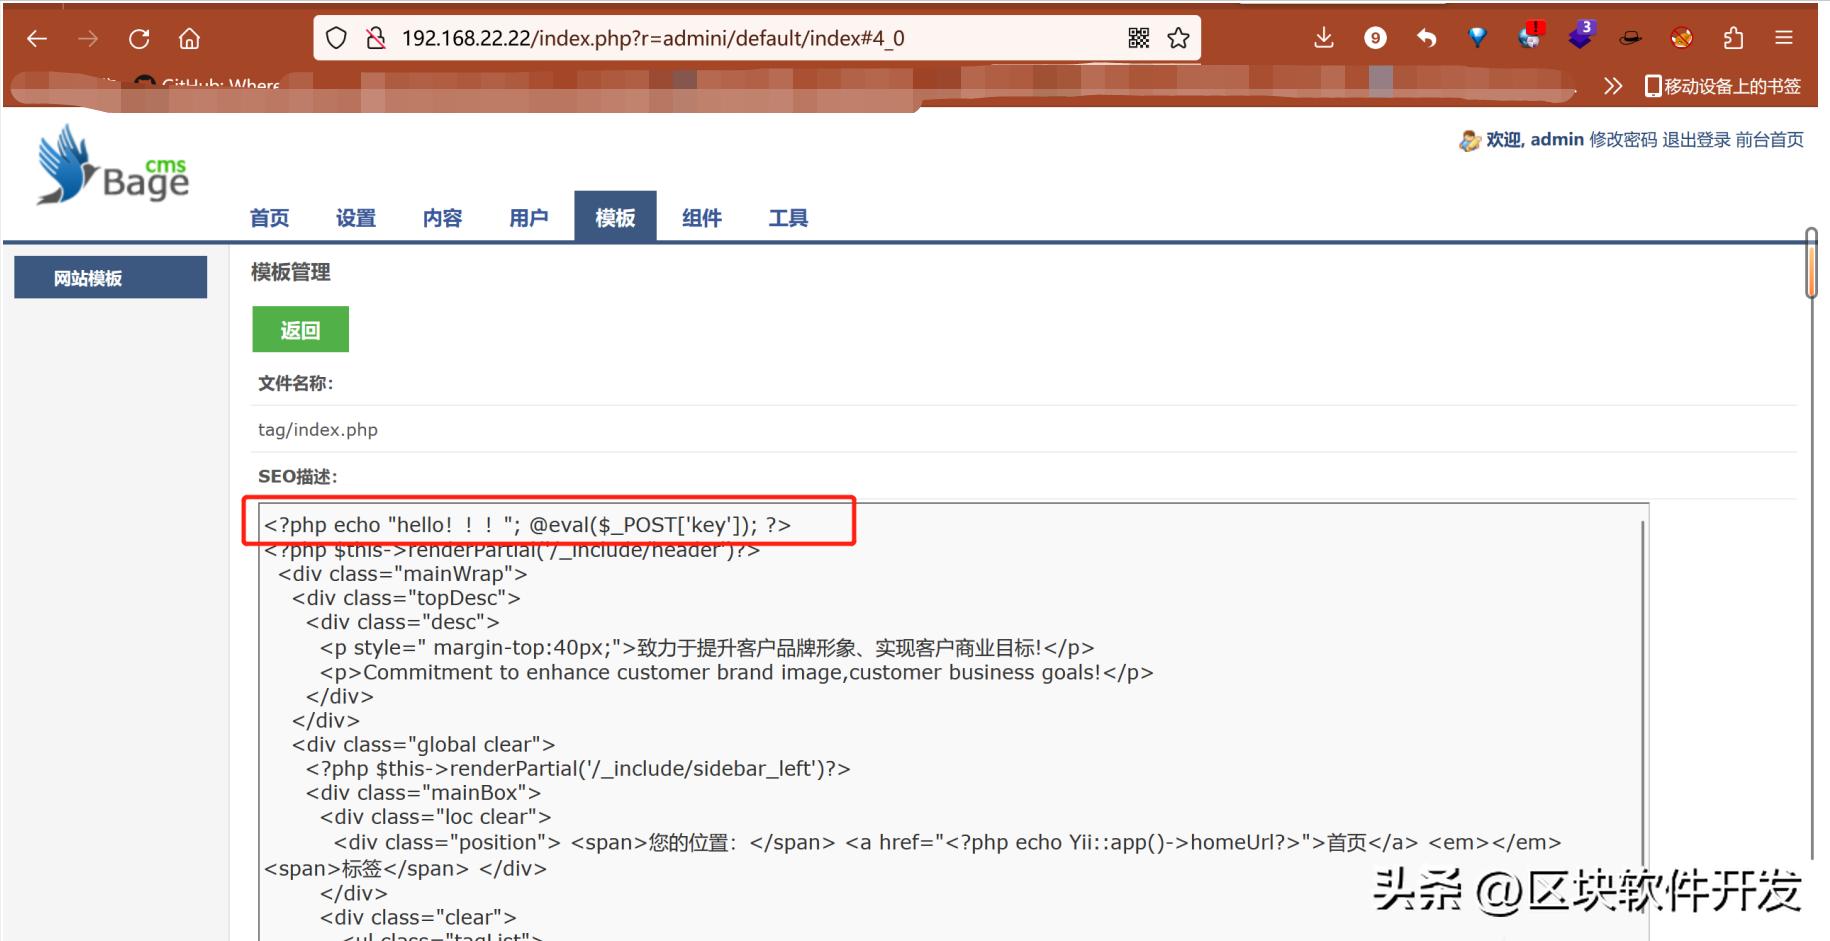
Task: Open the extension with red badge
Action: pos(1530,36)
